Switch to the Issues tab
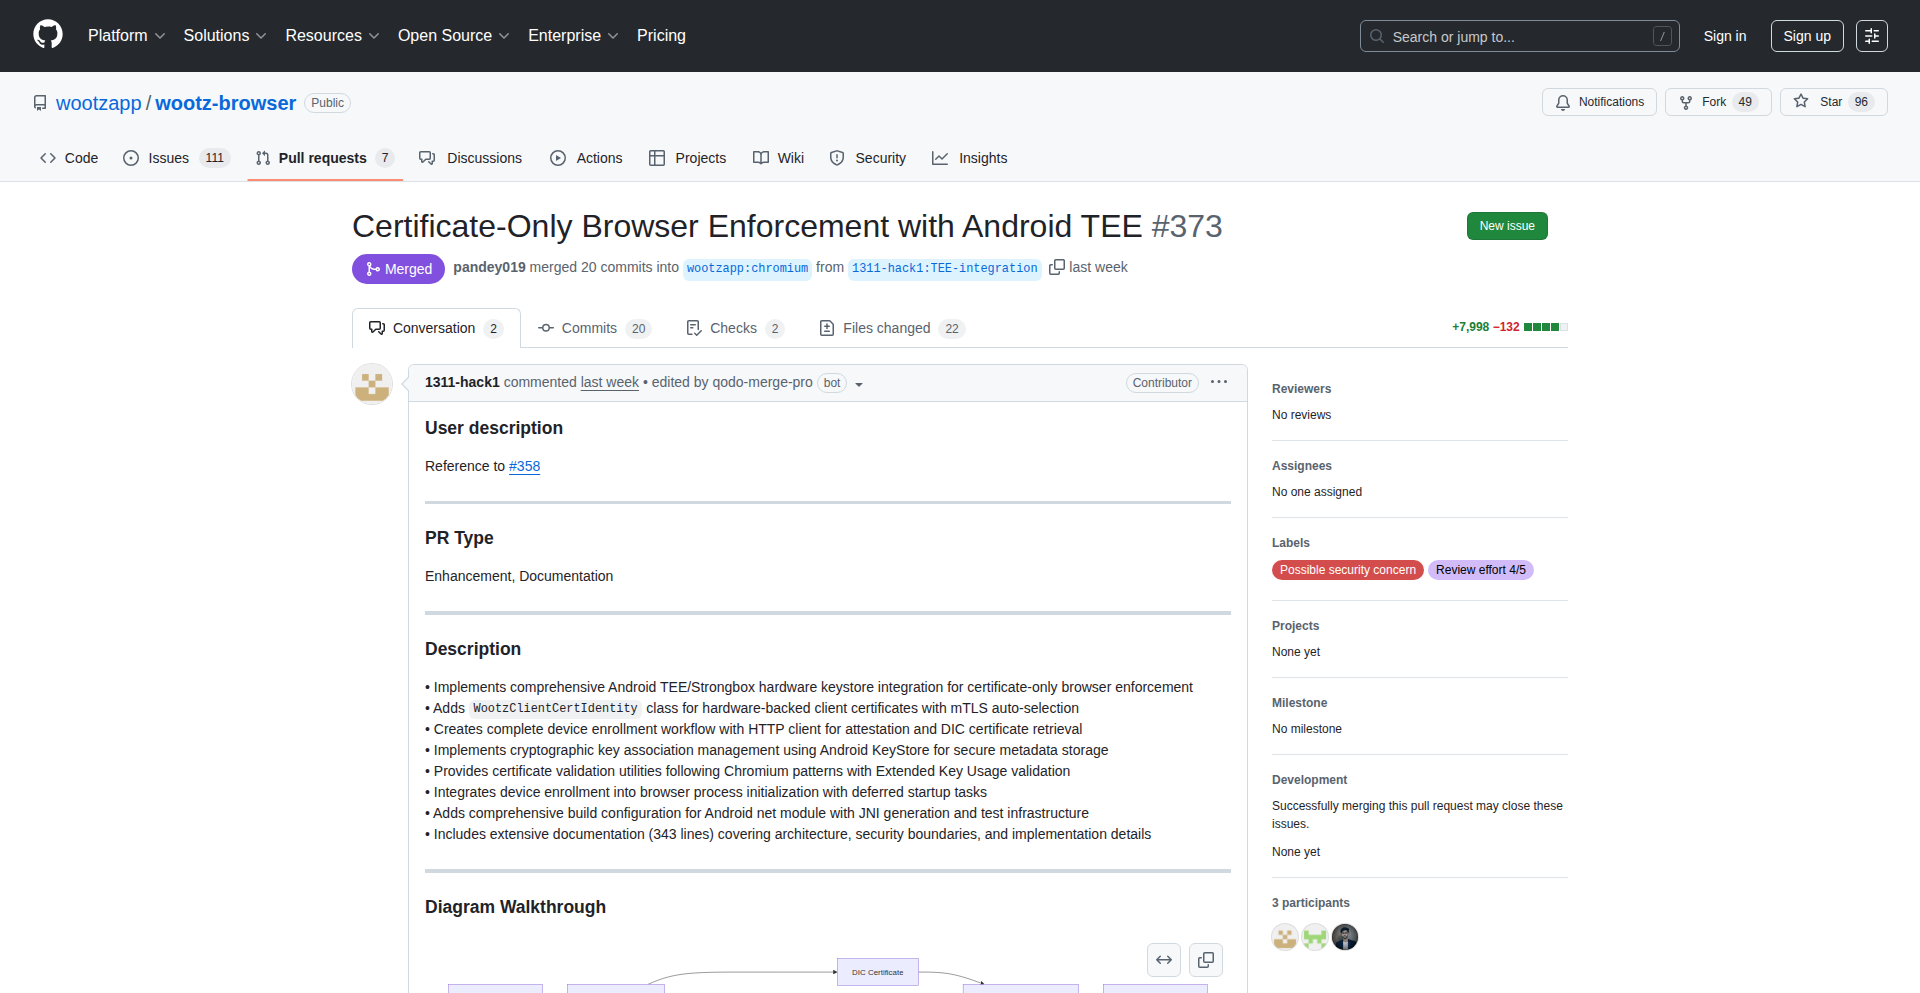 (176, 158)
